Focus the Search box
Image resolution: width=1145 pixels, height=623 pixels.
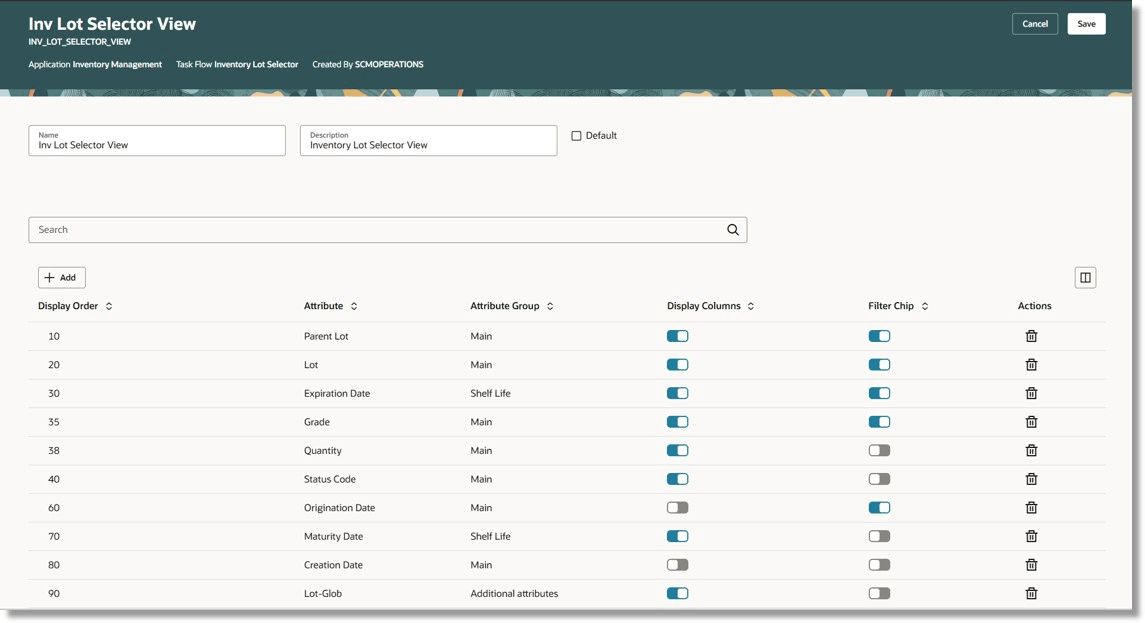pyautogui.click(x=388, y=229)
